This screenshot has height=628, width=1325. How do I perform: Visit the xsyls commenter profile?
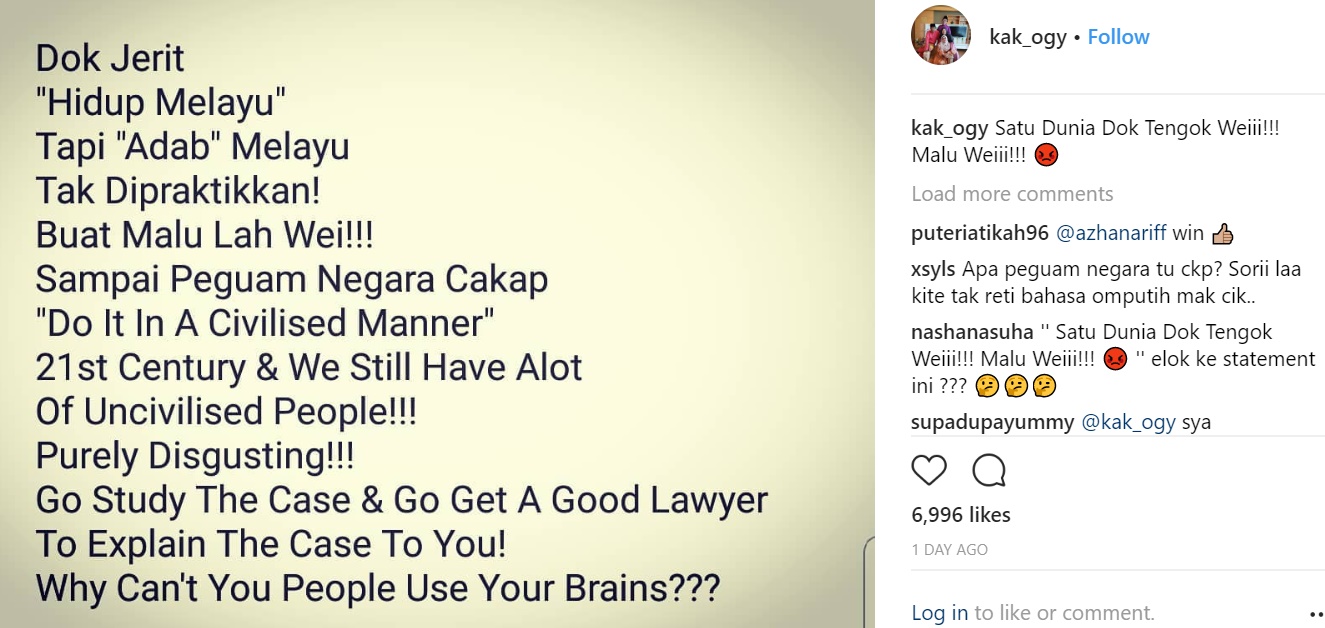[933, 270]
